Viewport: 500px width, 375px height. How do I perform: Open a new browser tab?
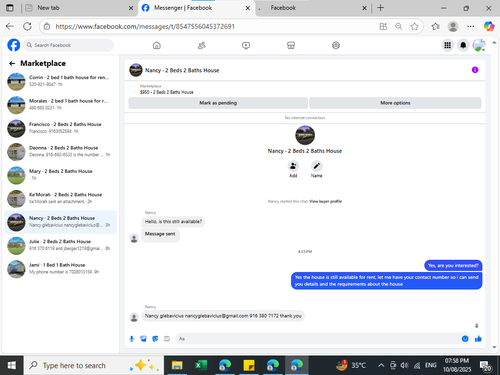[x=380, y=8]
